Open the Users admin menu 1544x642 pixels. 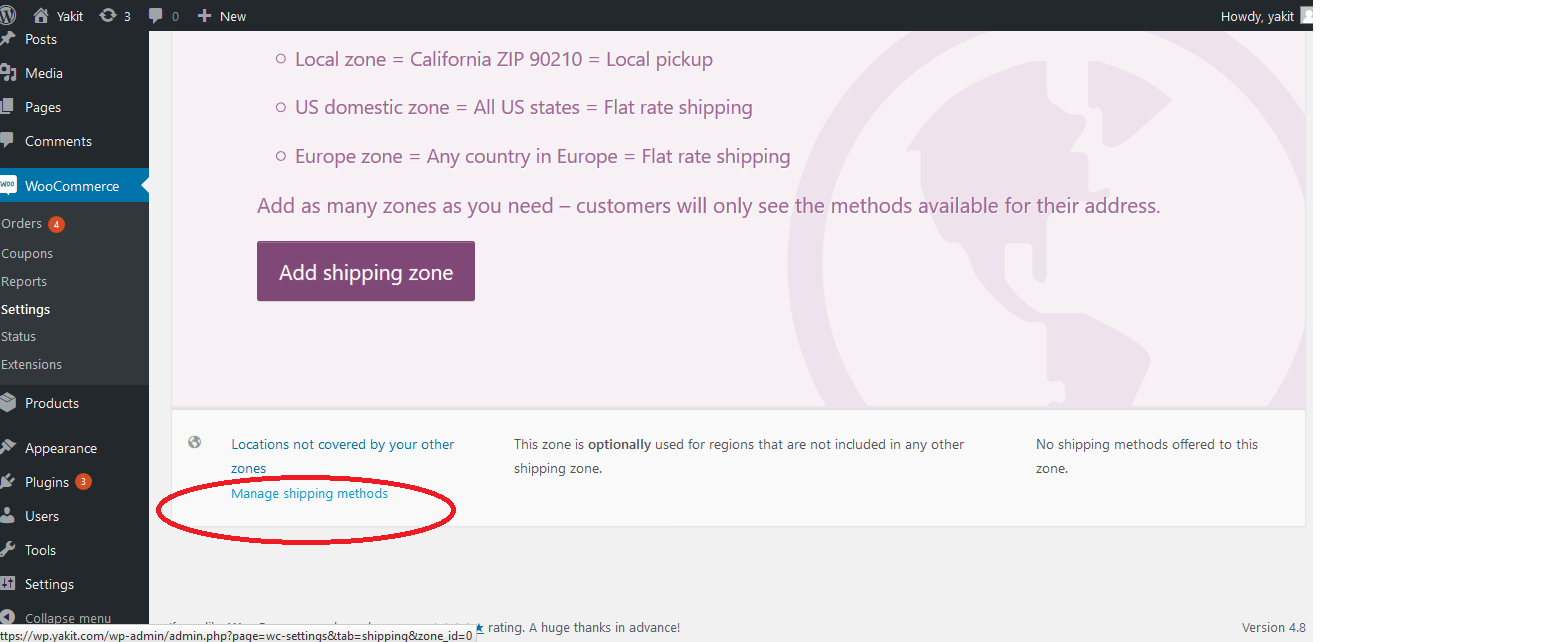(x=42, y=516)
